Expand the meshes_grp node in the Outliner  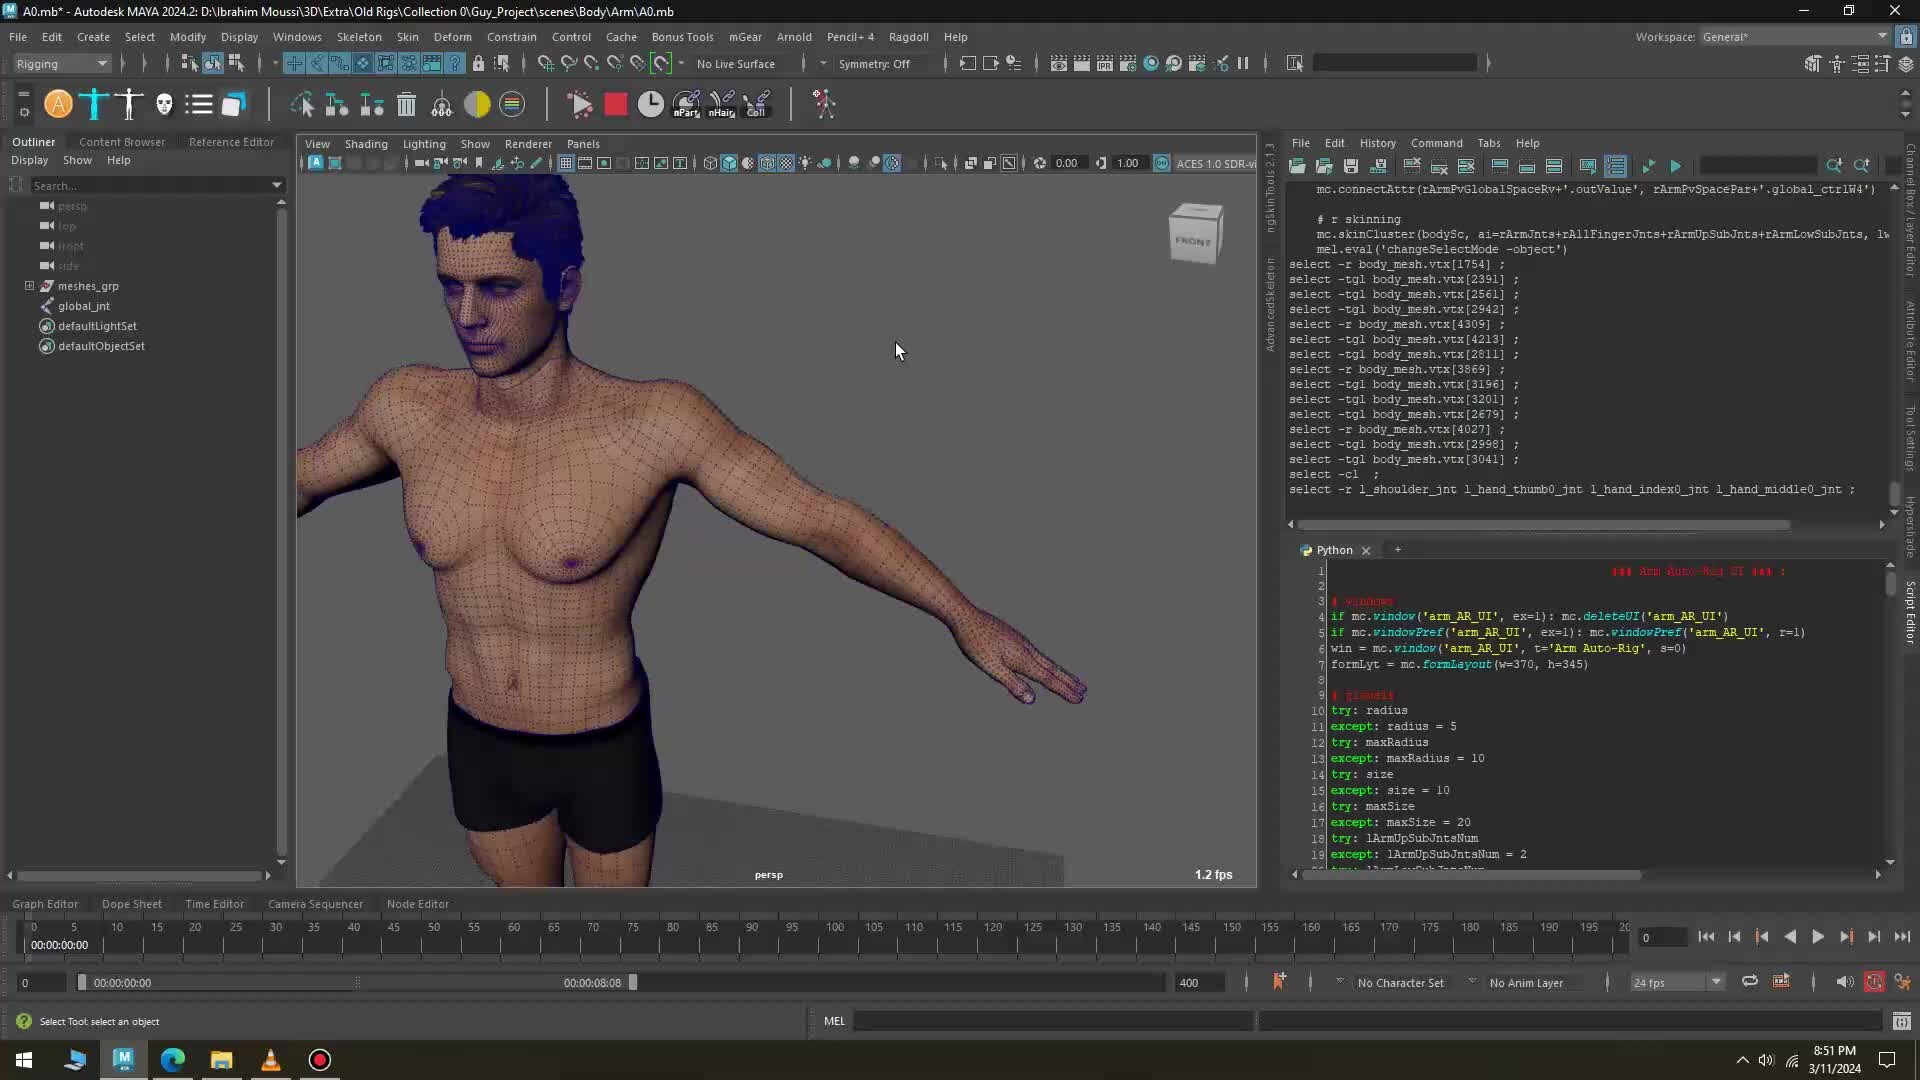29,286
